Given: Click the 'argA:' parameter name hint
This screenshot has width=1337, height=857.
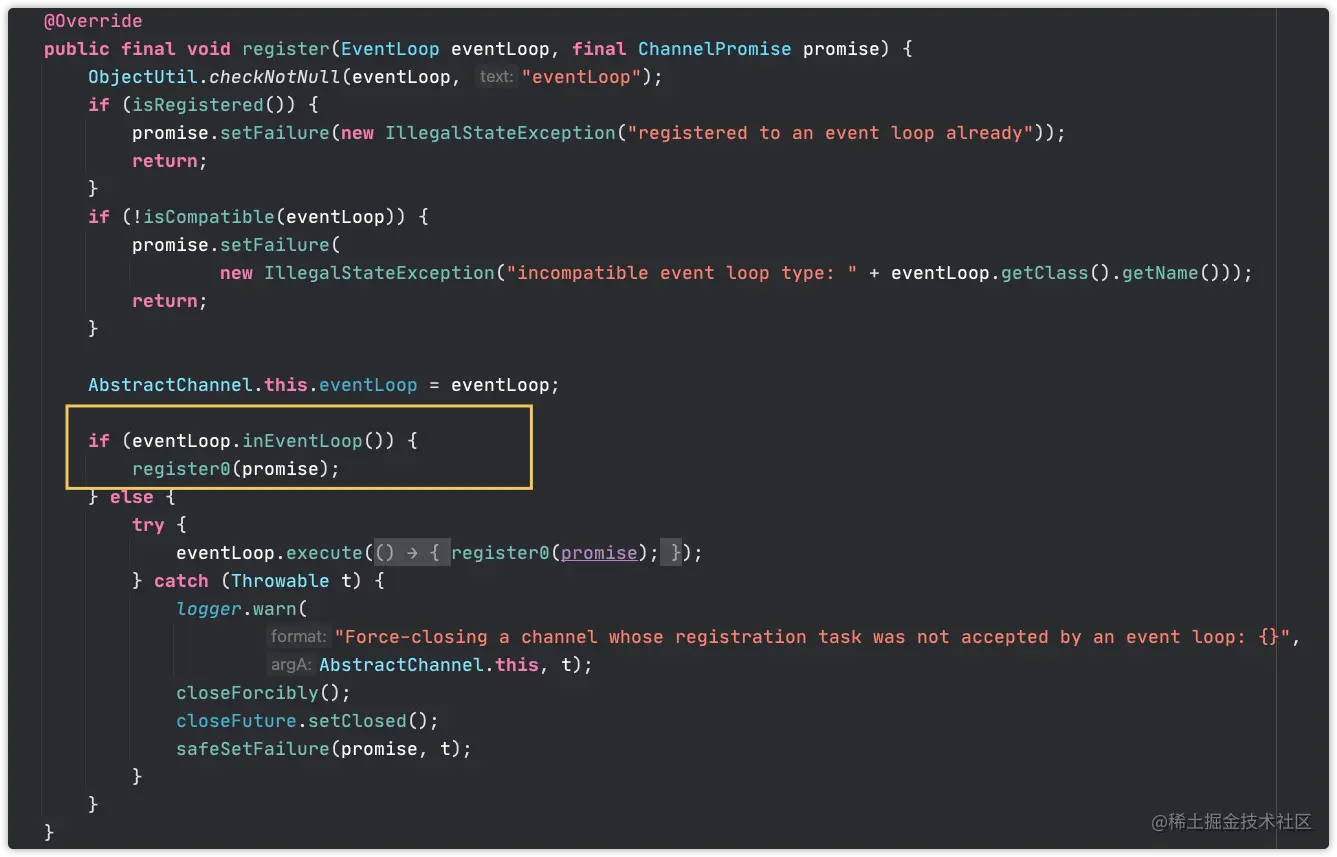Looking at the screenshot, I should (x=292, y=664).
